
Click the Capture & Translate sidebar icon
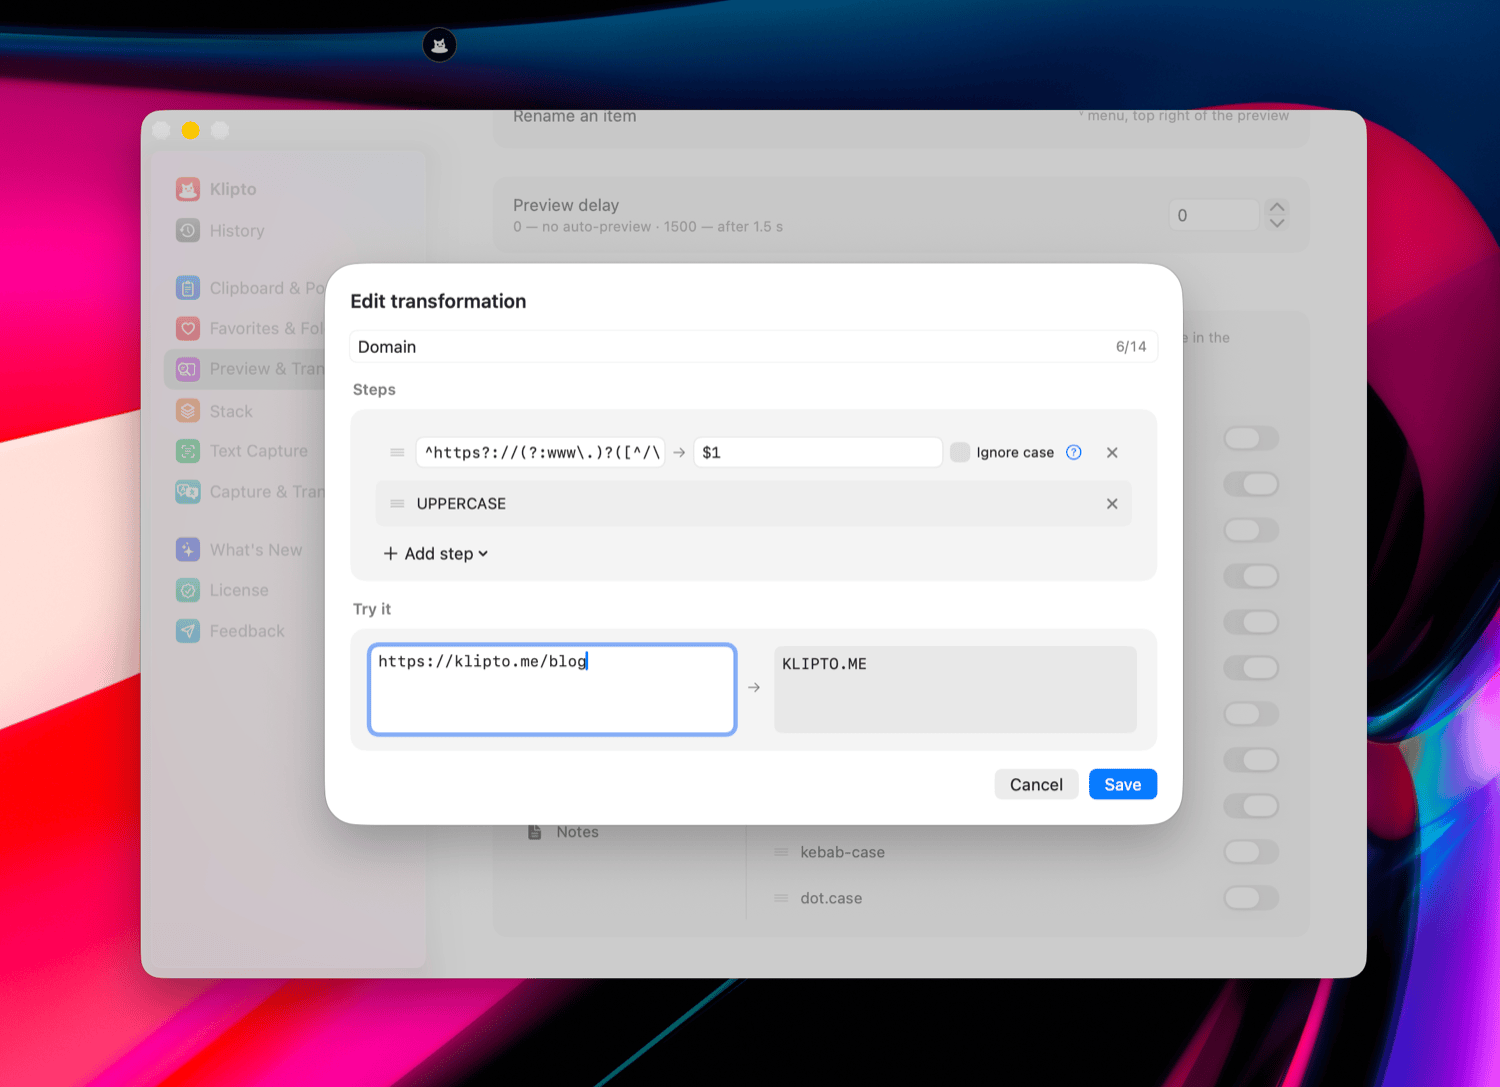click(188, 492)
